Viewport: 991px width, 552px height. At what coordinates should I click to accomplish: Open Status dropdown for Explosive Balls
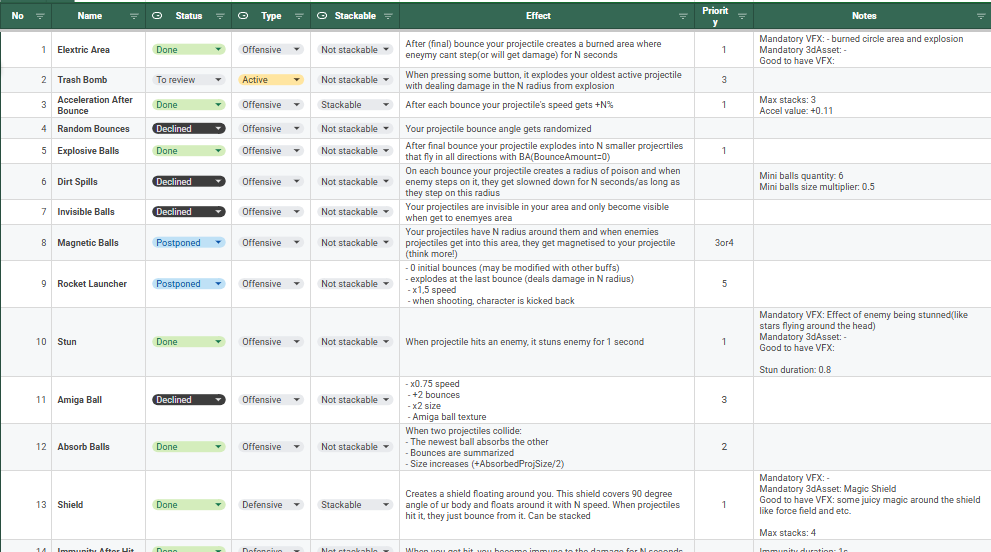[188, 150]
